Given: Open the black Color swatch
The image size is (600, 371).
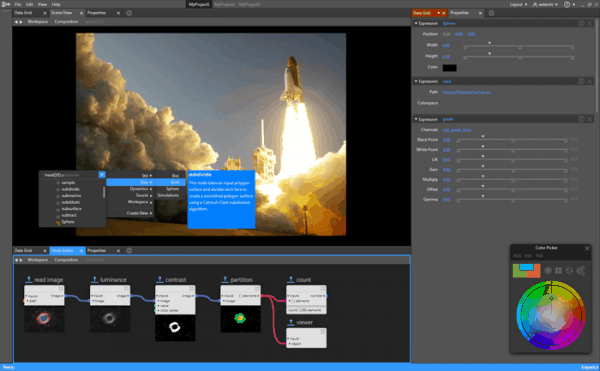Looking at the screenshot, I should pos(450,68).
